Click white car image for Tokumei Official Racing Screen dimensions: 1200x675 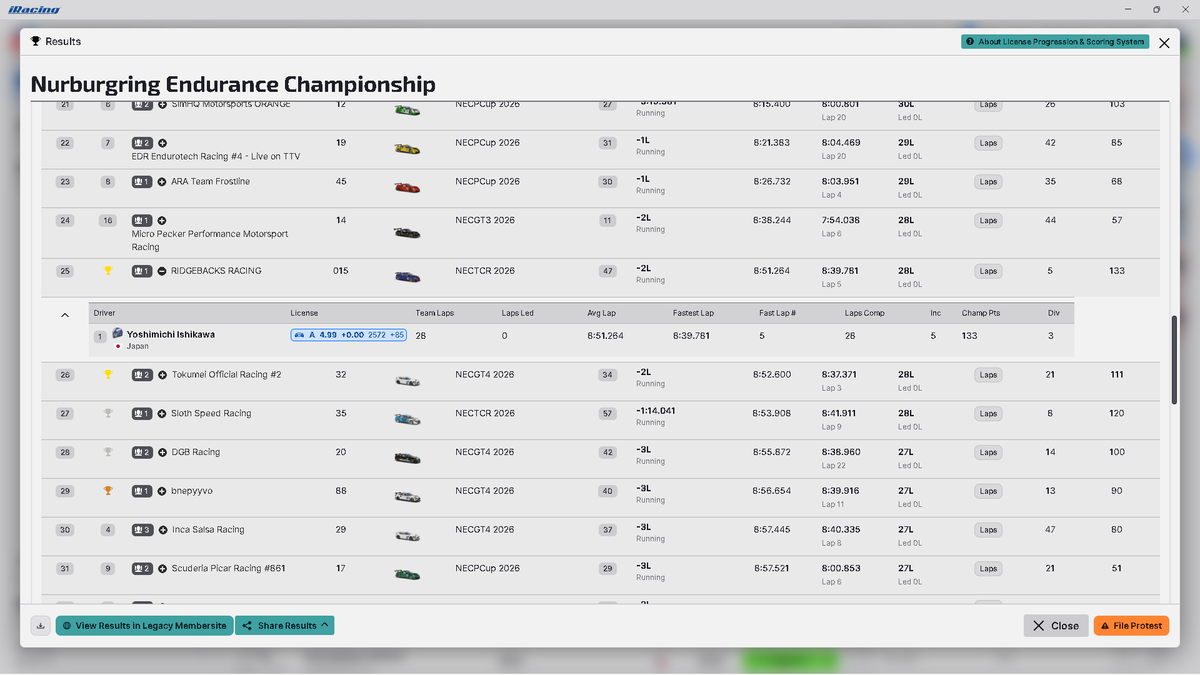tap(407, 381)
